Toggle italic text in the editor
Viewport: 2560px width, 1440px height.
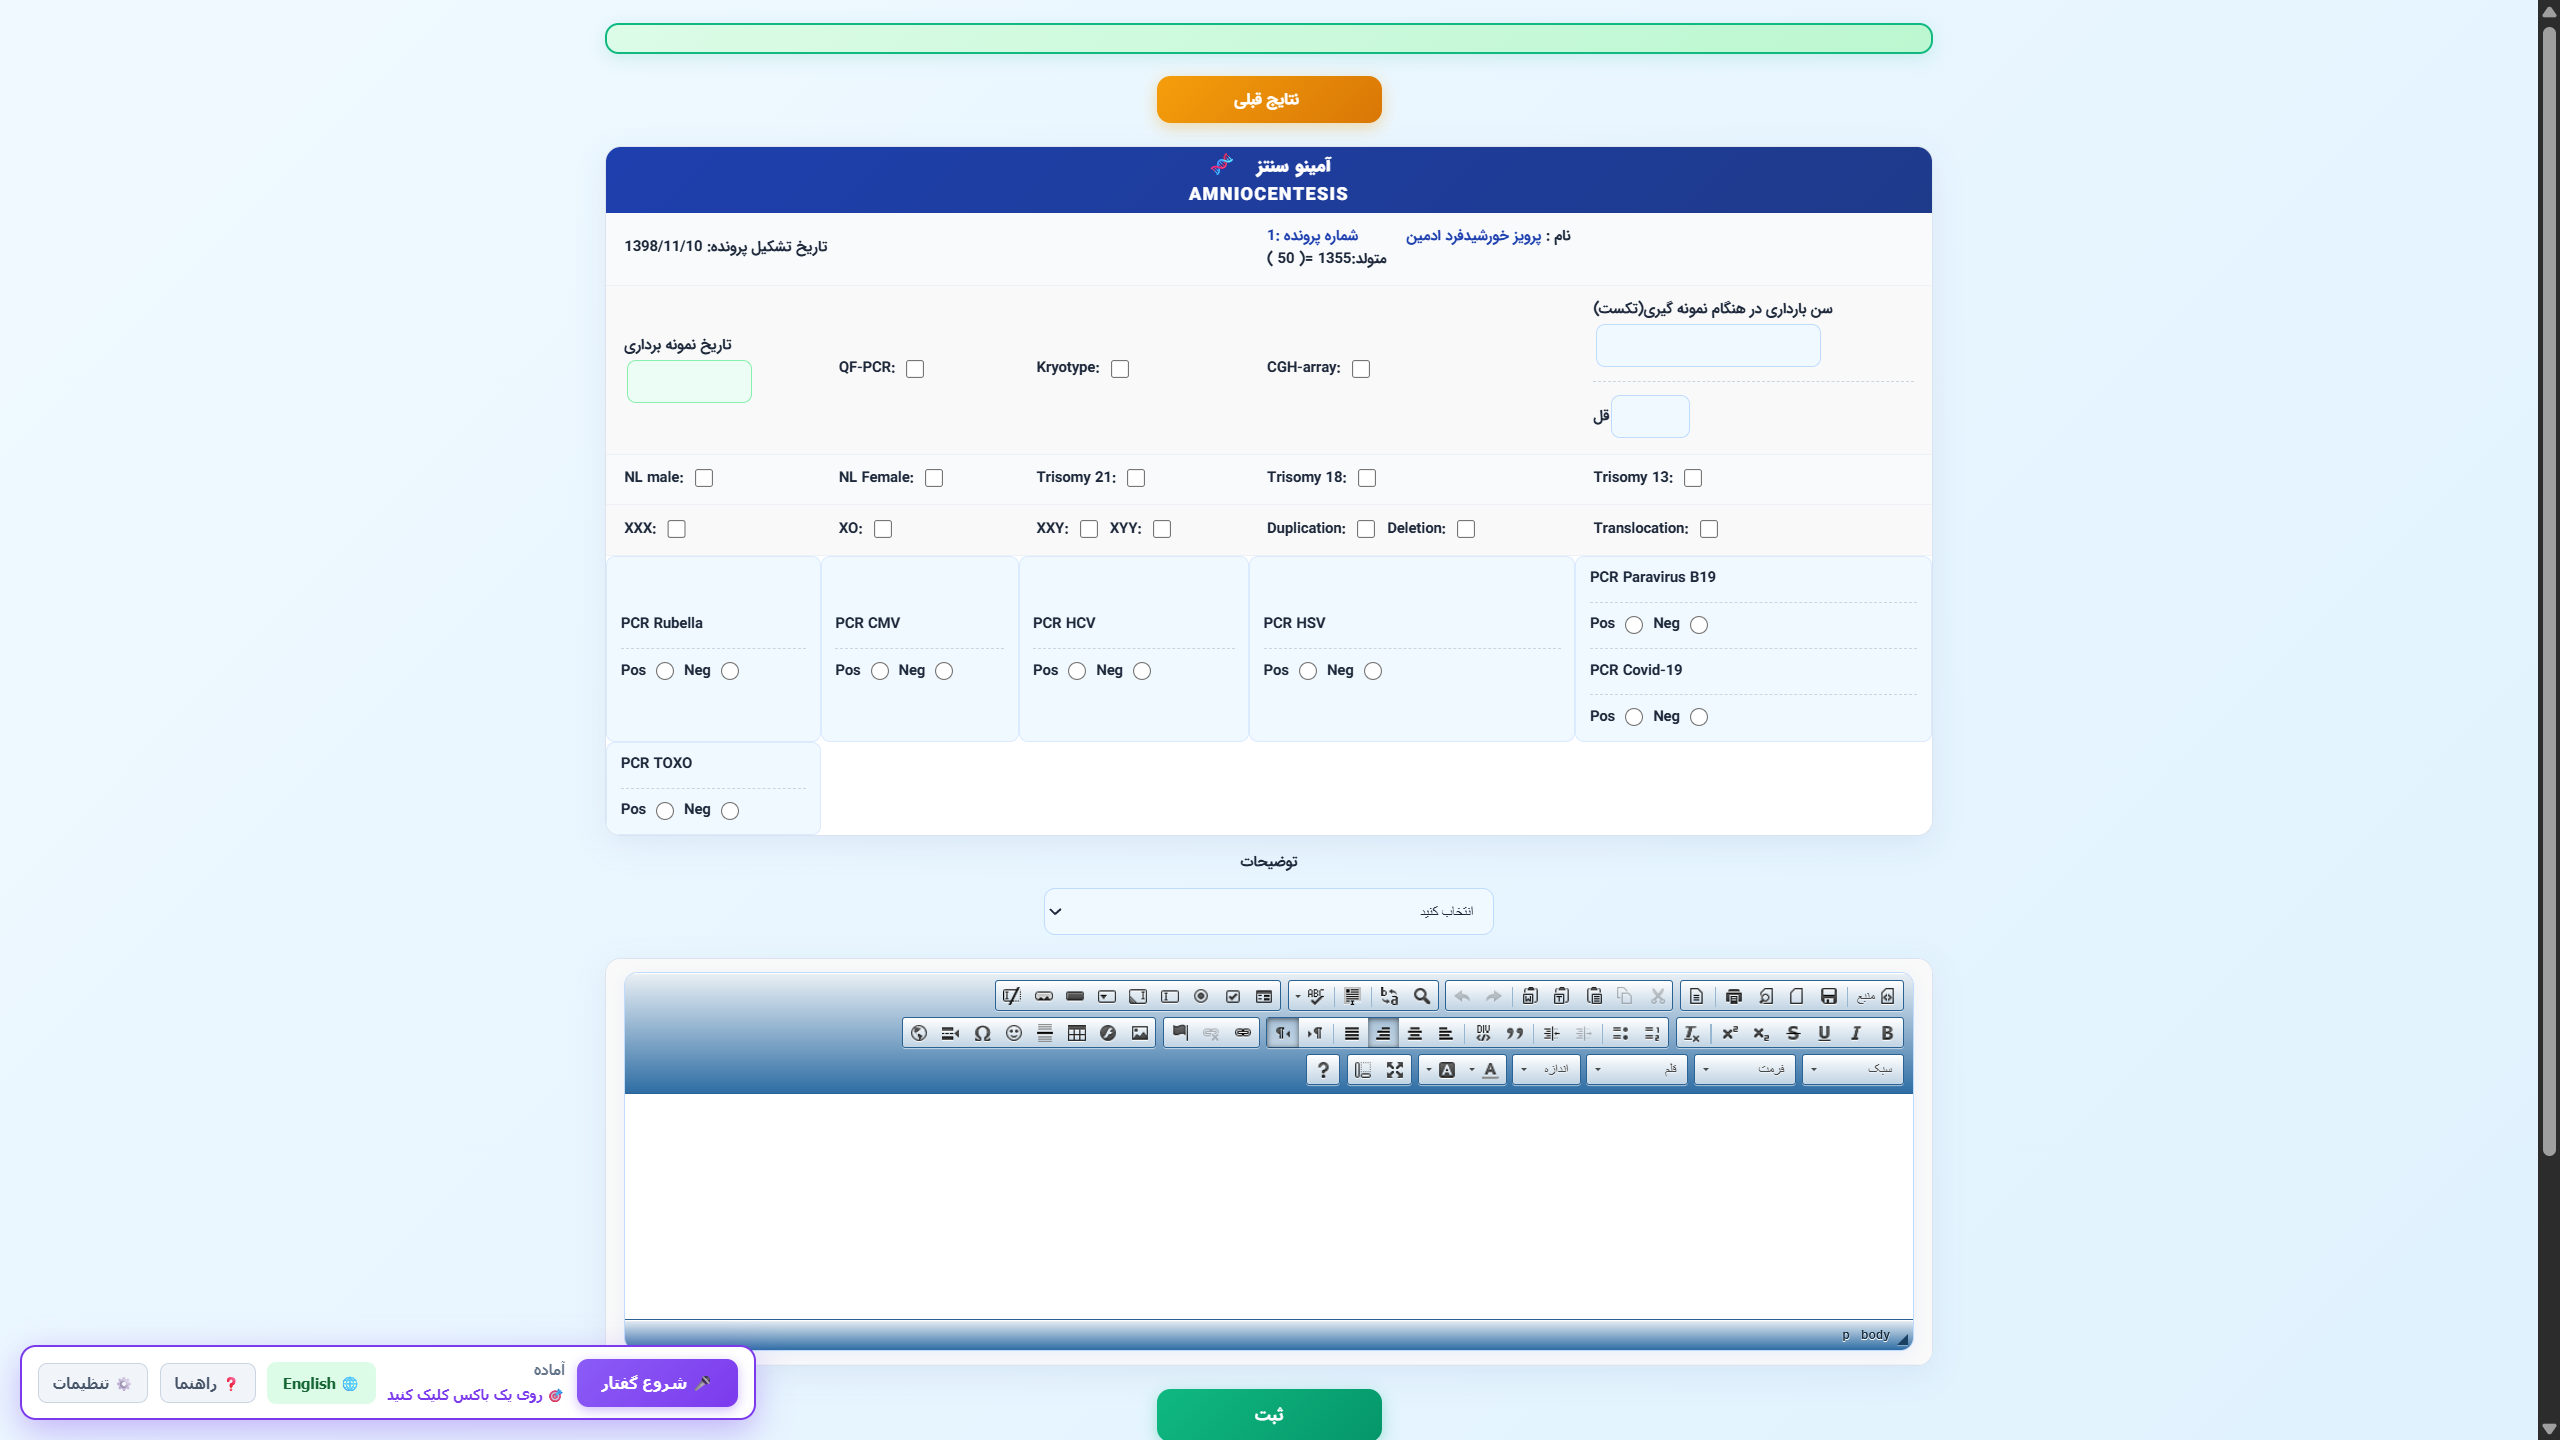pyautogui.click(x=1856, y=1033)
